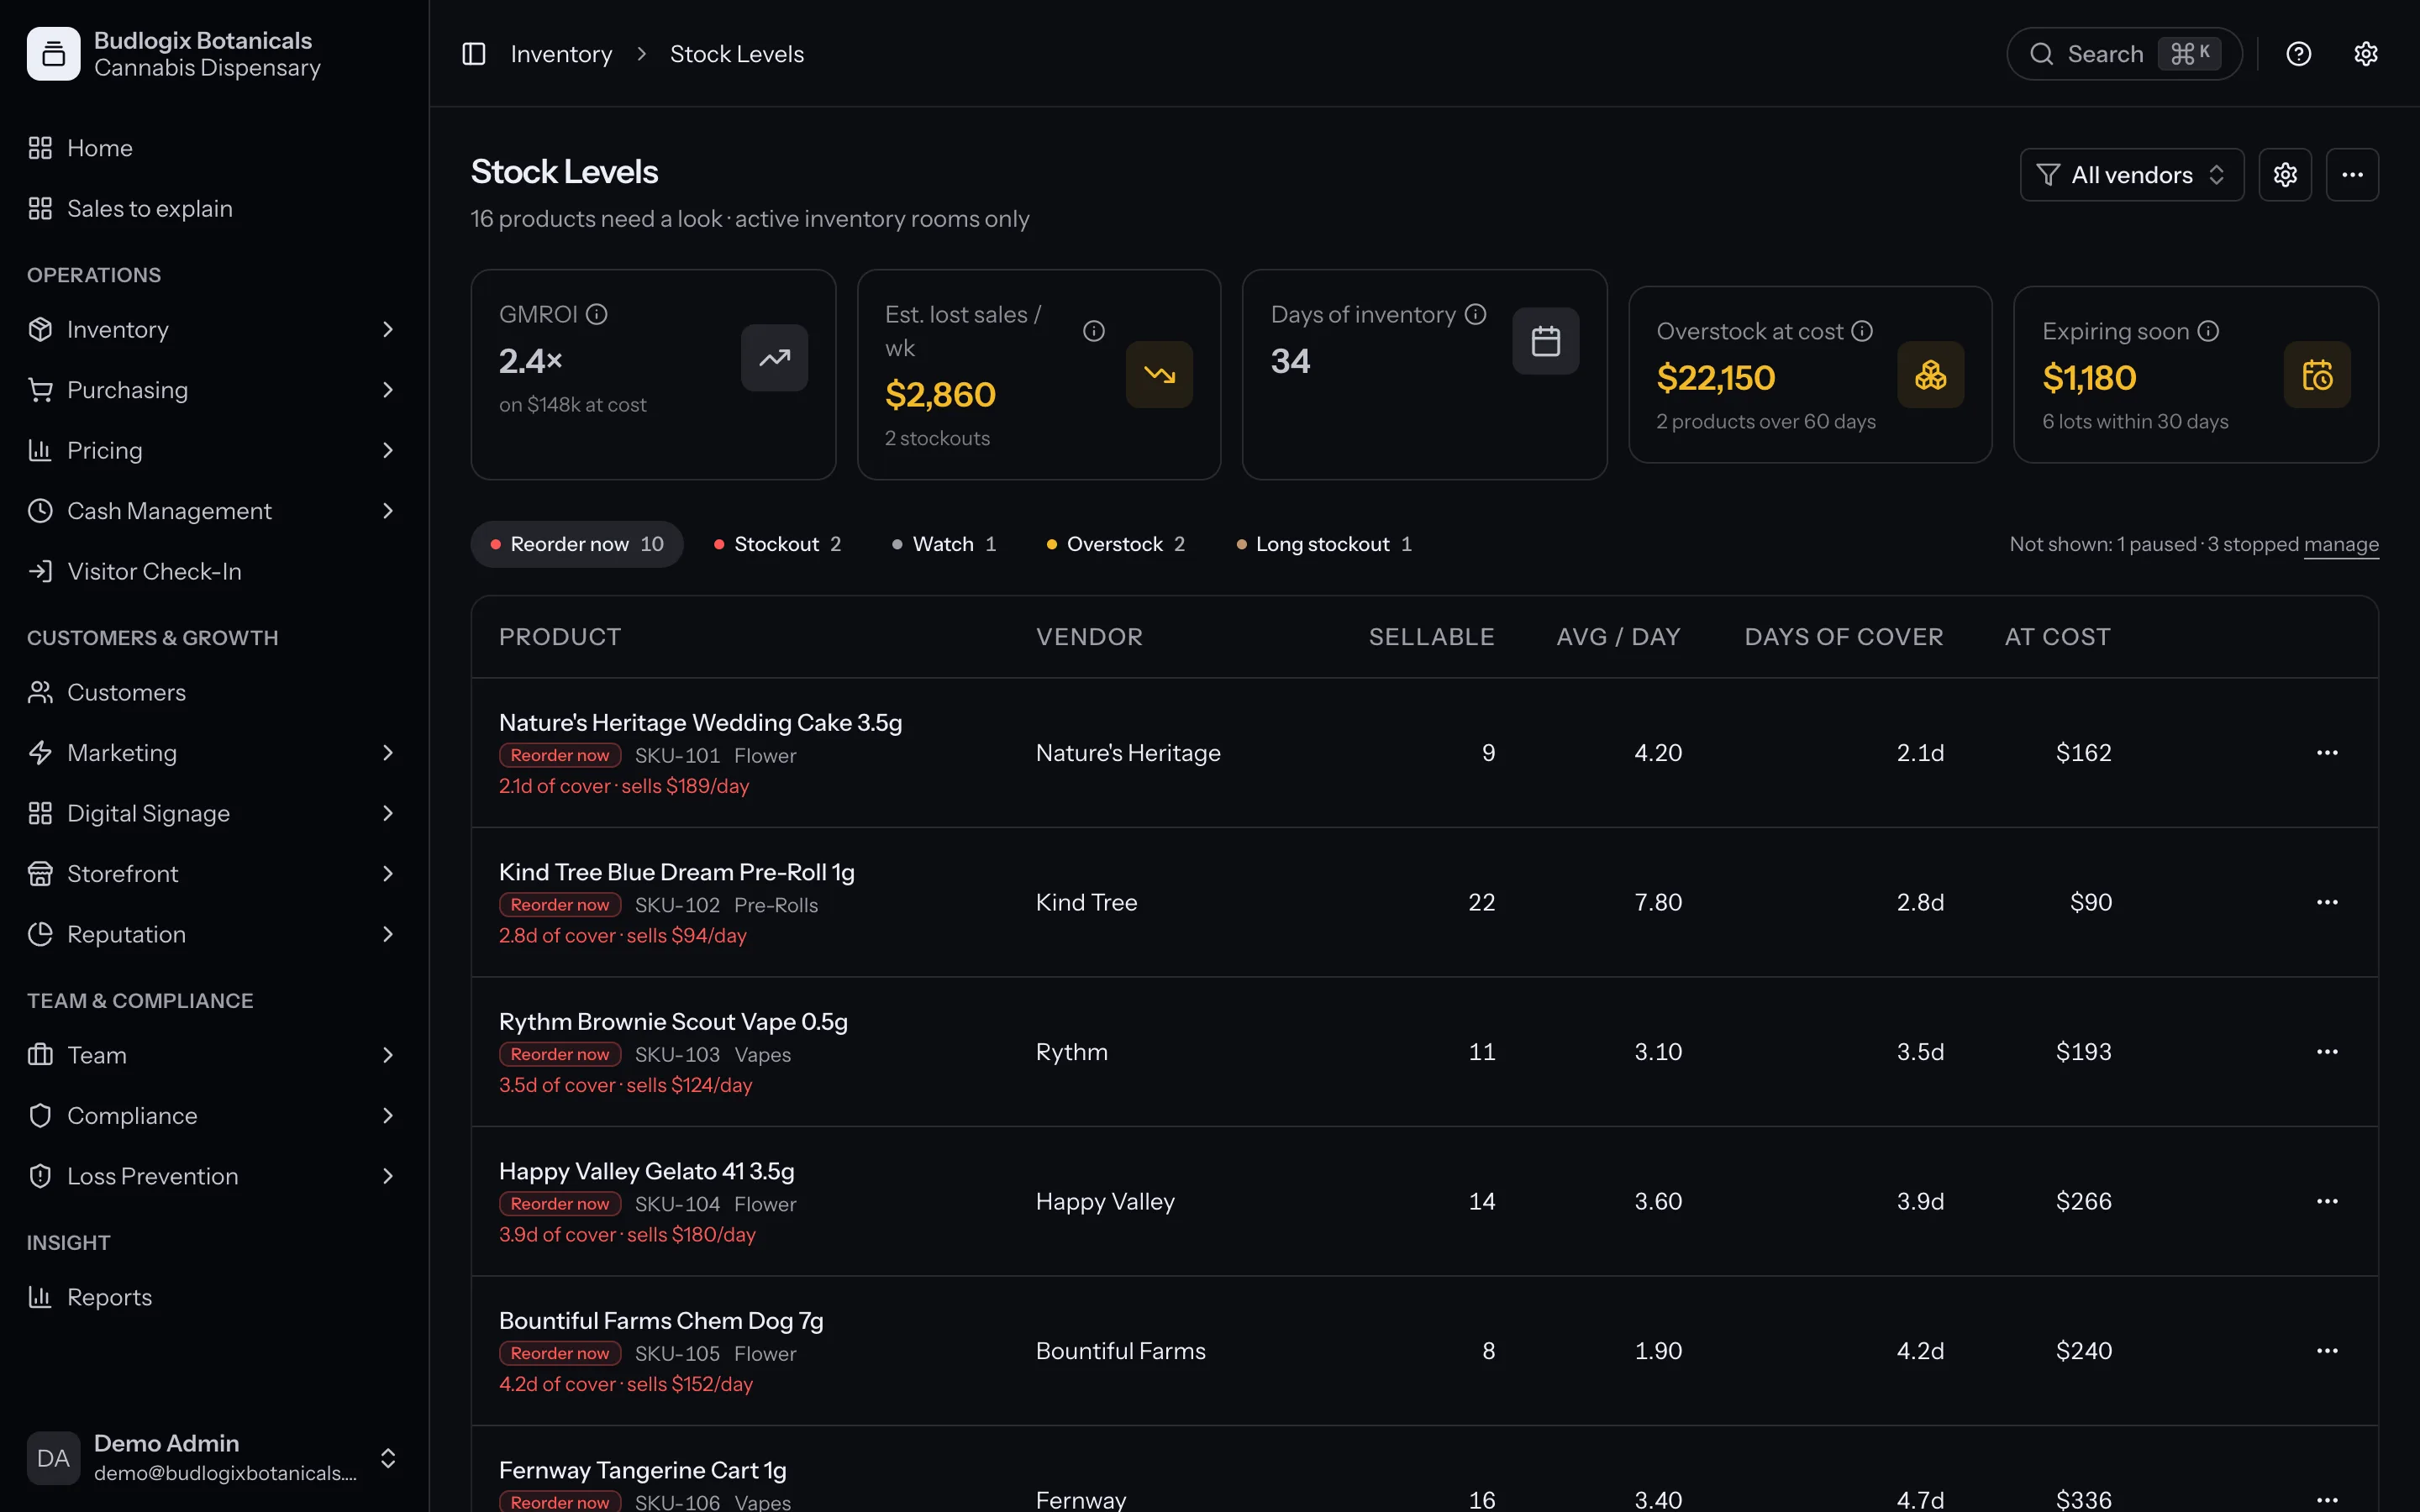Expand the Purchasing sidebar section
2420x1512 pixels.
(214, 390)
